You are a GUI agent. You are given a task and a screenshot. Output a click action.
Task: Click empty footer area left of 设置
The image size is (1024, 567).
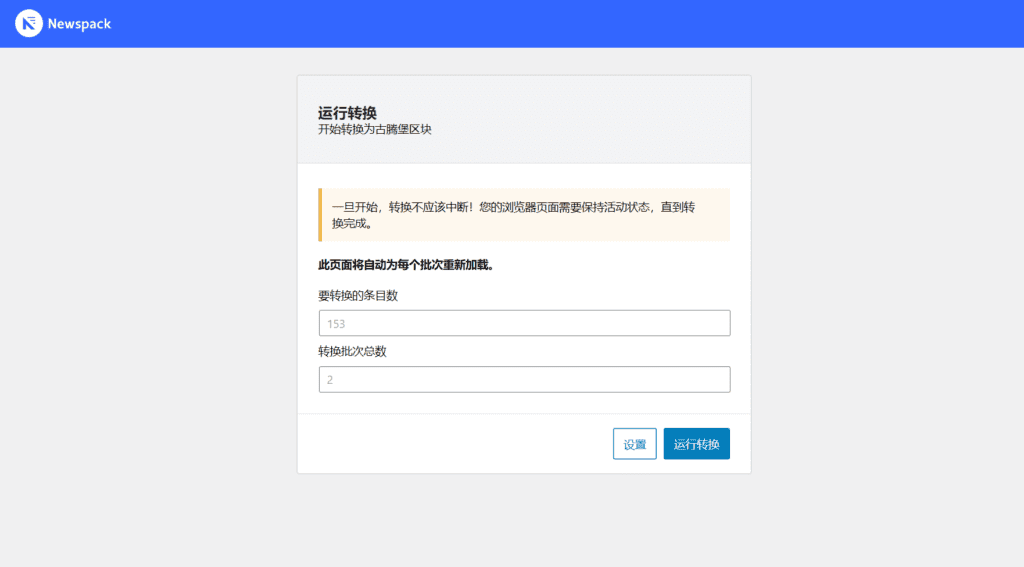click(450, 444)
